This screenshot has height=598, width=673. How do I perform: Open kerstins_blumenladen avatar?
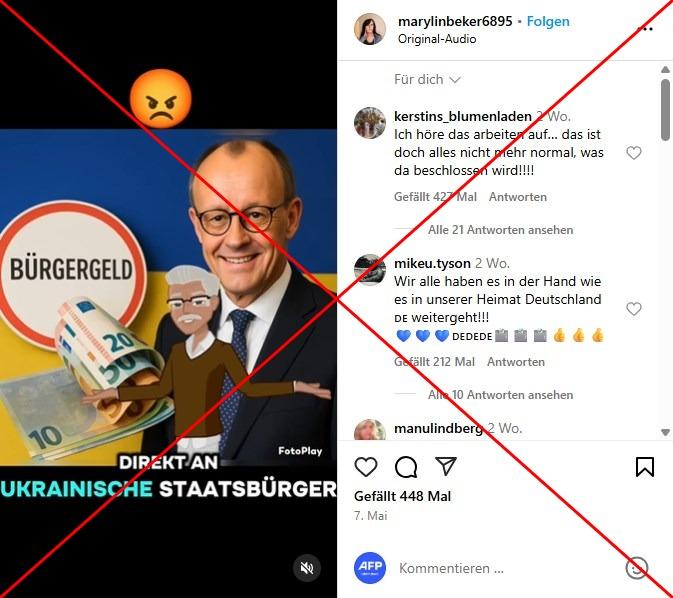pos(370,123)
